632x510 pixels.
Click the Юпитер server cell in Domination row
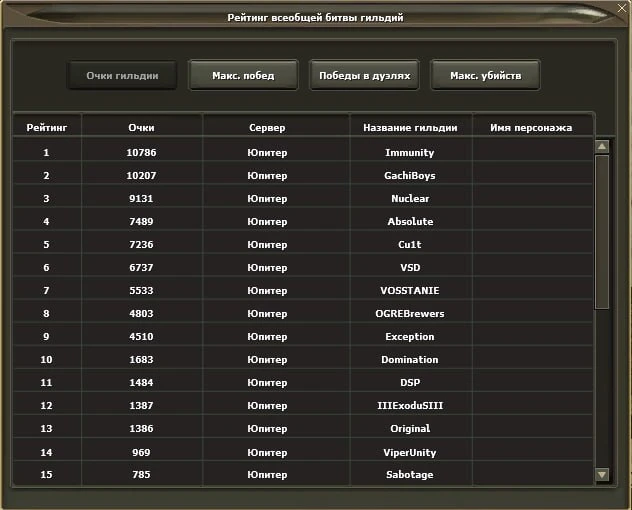pos(267,360)
